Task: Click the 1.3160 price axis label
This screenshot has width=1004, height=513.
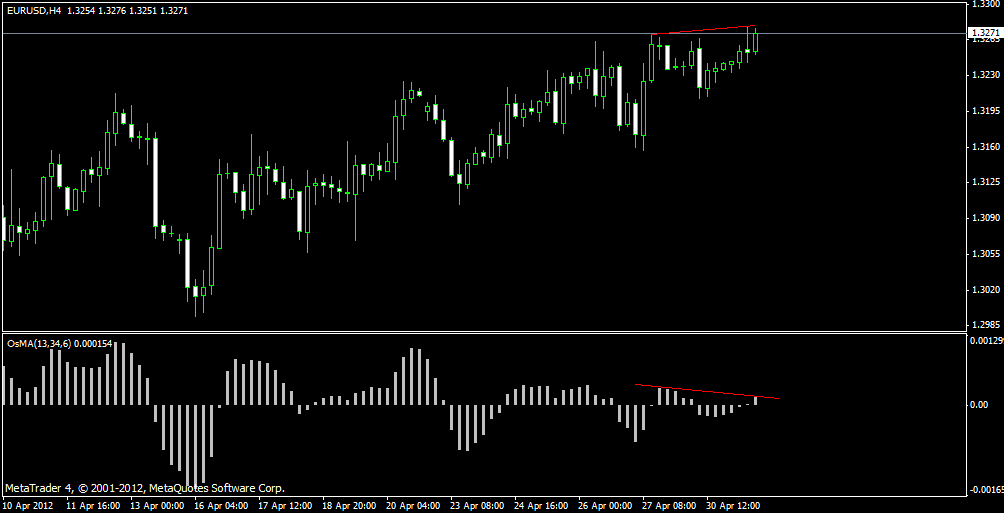Action: click(x=985, y=147)
